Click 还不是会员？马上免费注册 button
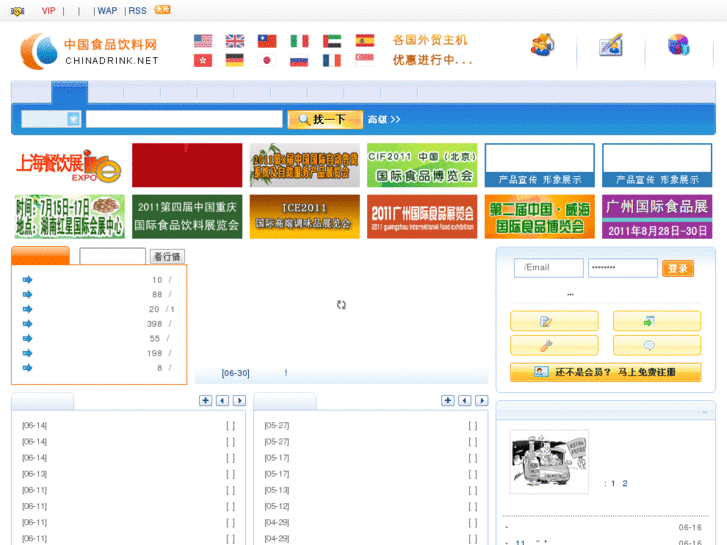The height and width of the screenshot is (545, 727). click(606, 372)
